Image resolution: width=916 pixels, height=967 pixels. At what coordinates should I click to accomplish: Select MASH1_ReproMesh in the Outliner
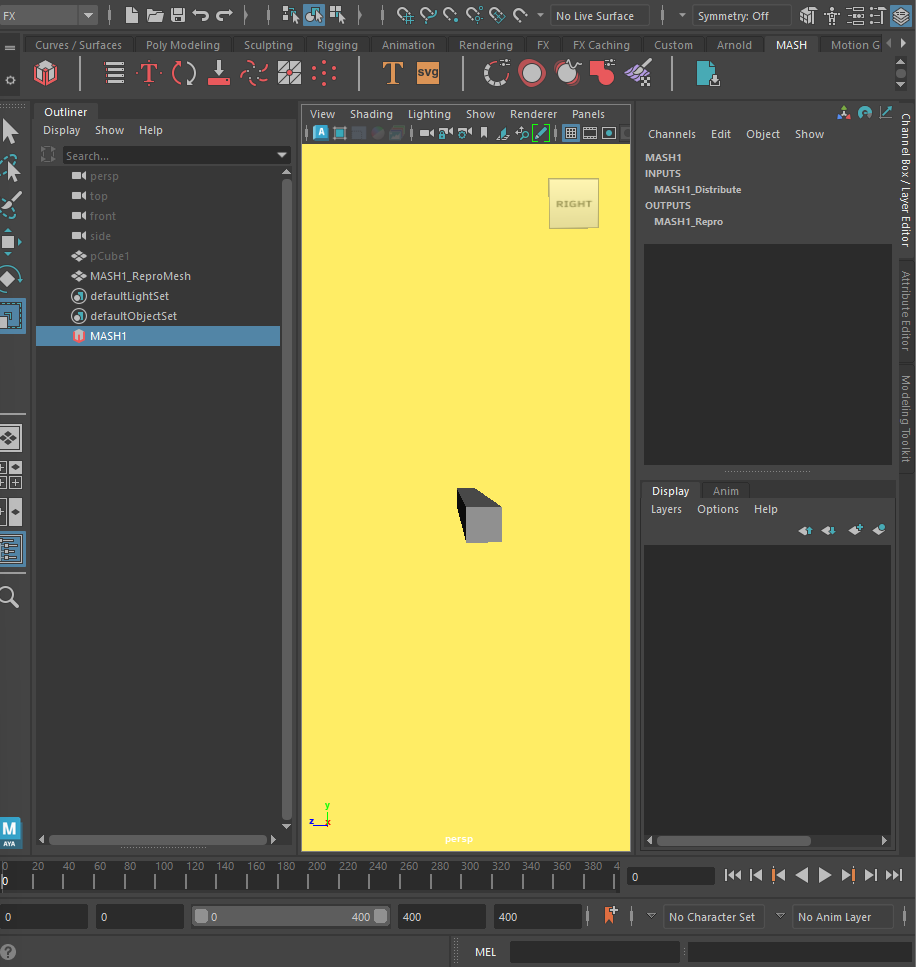click(x=140, y=276)
